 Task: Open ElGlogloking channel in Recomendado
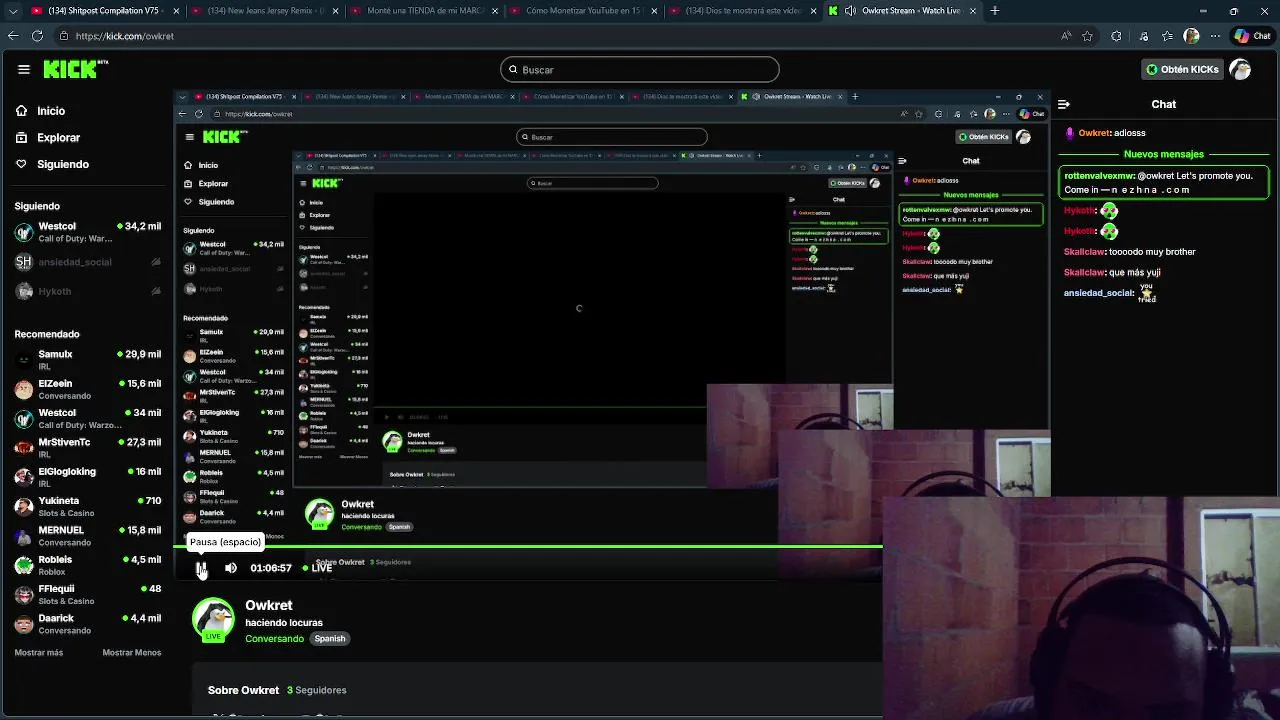(x=88, y=477)
